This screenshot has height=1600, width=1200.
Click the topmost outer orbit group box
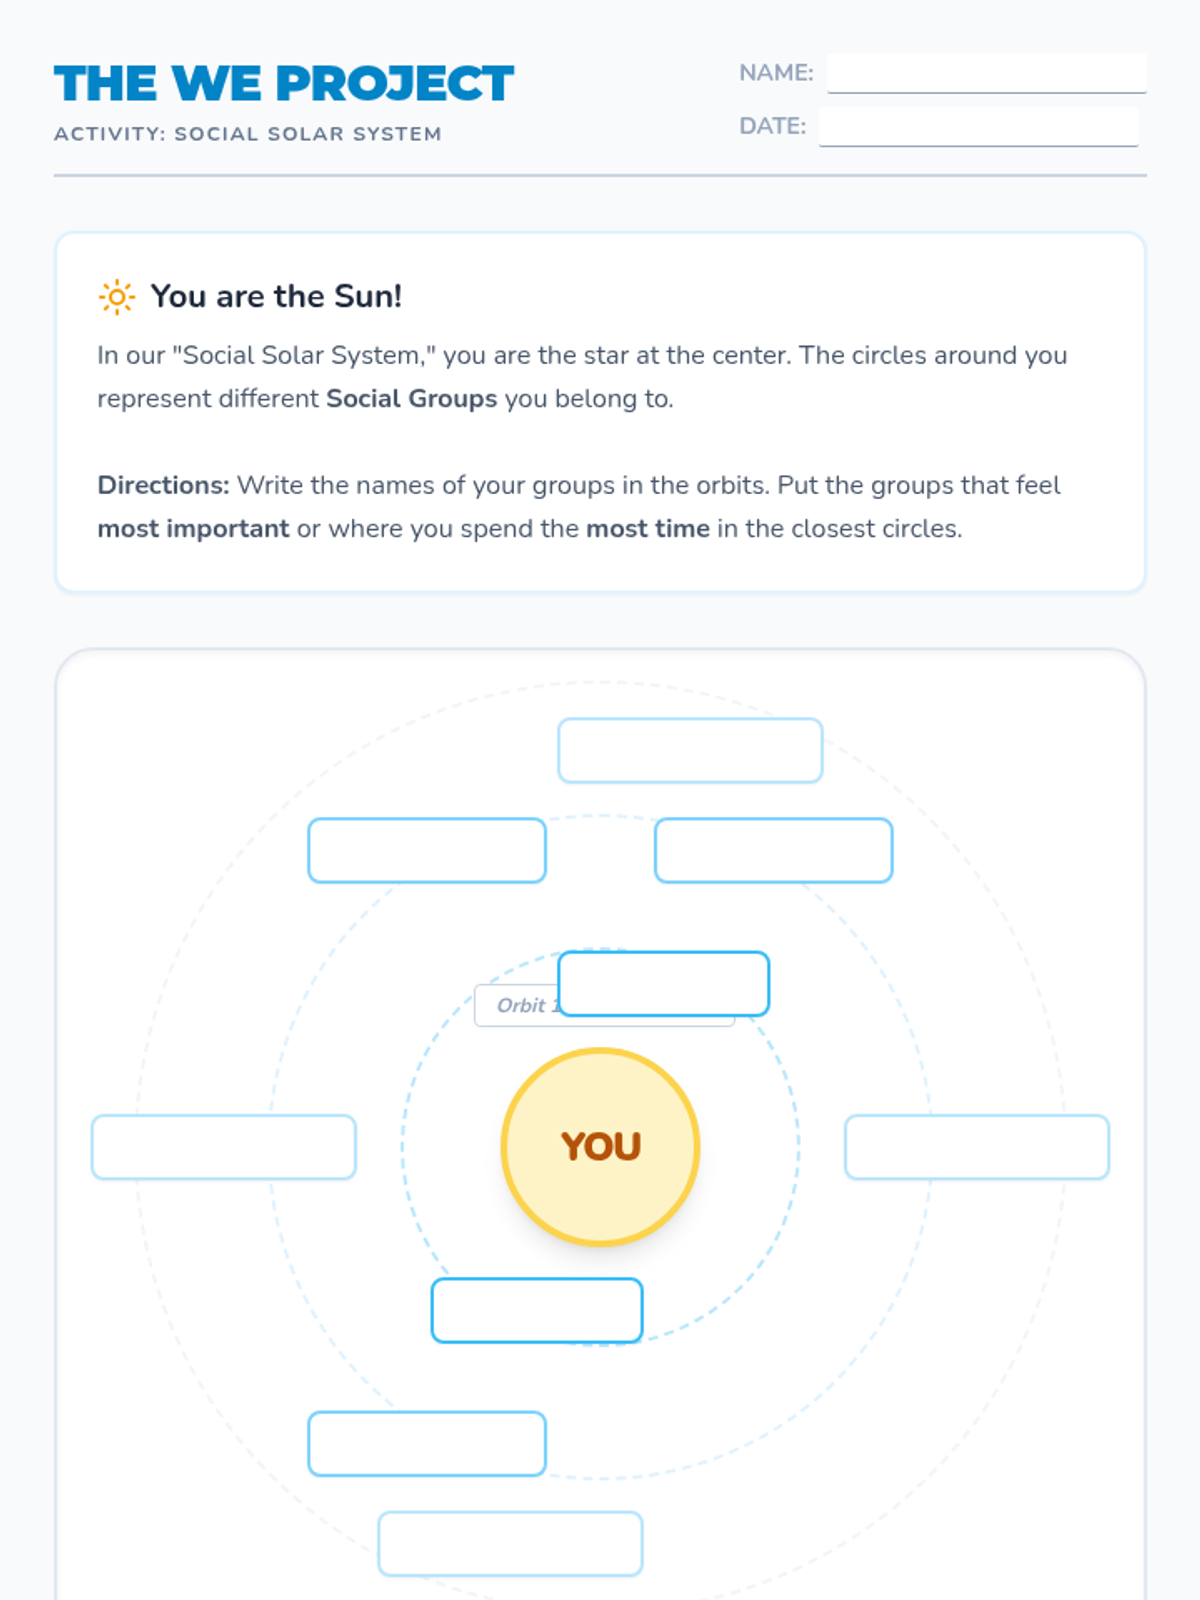(690, 750)
